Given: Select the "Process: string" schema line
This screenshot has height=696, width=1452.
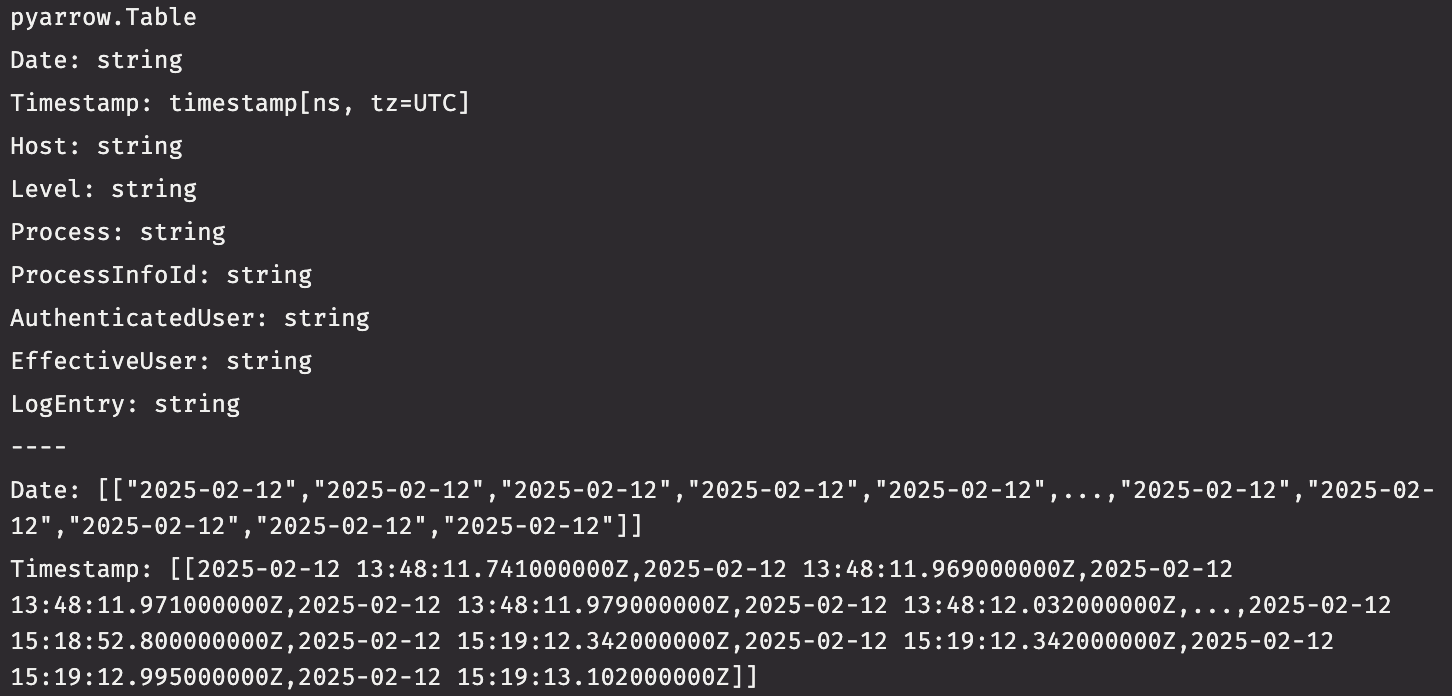Looking at the screenshot, I should point(118,232).
